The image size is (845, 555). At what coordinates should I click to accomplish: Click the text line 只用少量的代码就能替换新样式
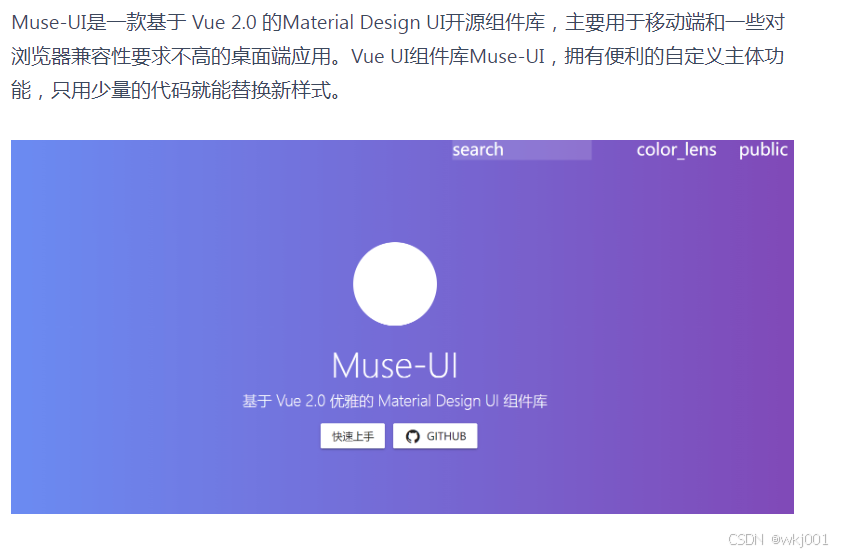[196, 90]
